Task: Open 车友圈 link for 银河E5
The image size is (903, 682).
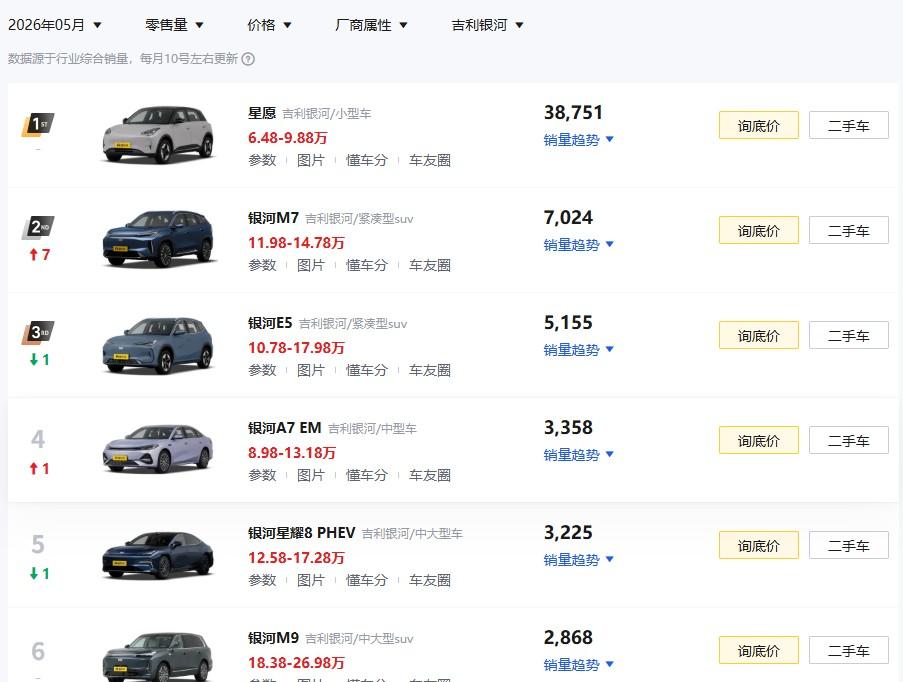Action: click(x=430, y=370)
